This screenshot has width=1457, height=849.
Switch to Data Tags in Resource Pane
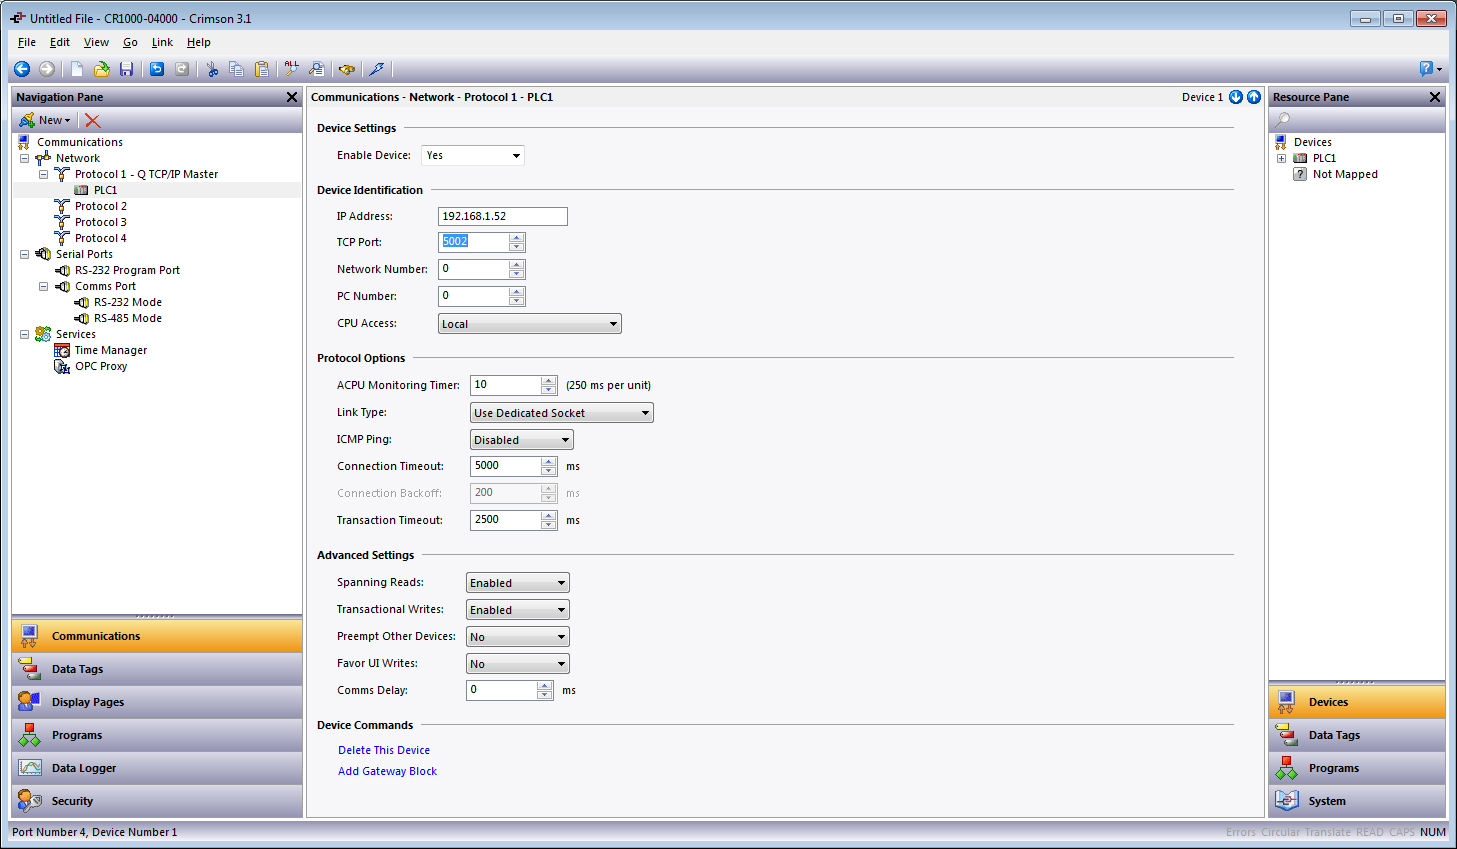(x=1357, y=735)
